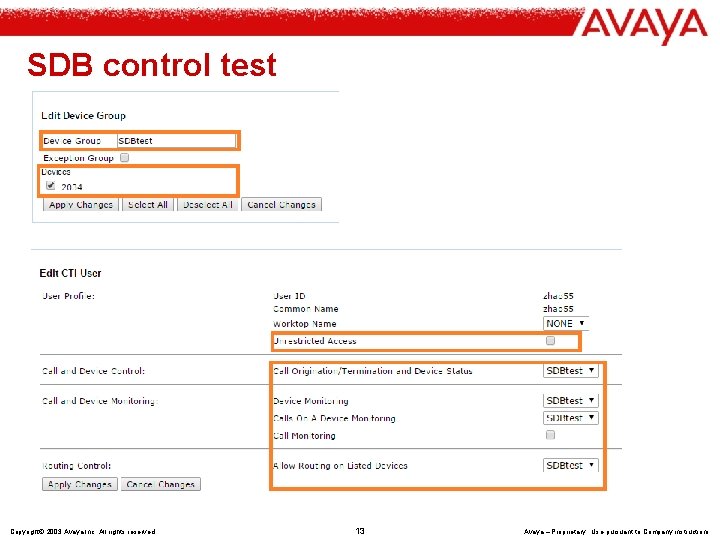Open the Device Monitoring dropdown
This screenshot has width=720, height=540.
(x=571, y=400)
